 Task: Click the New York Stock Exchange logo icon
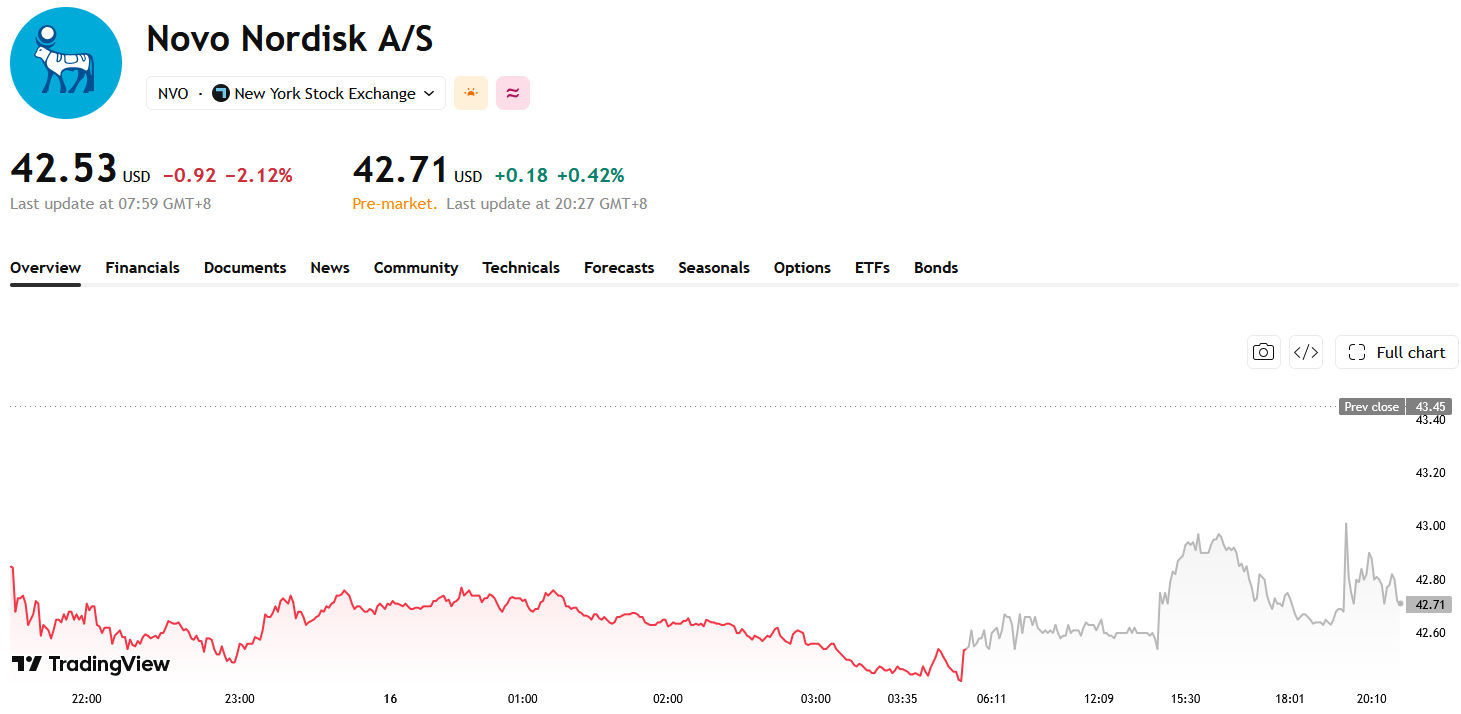pos(221,93)
